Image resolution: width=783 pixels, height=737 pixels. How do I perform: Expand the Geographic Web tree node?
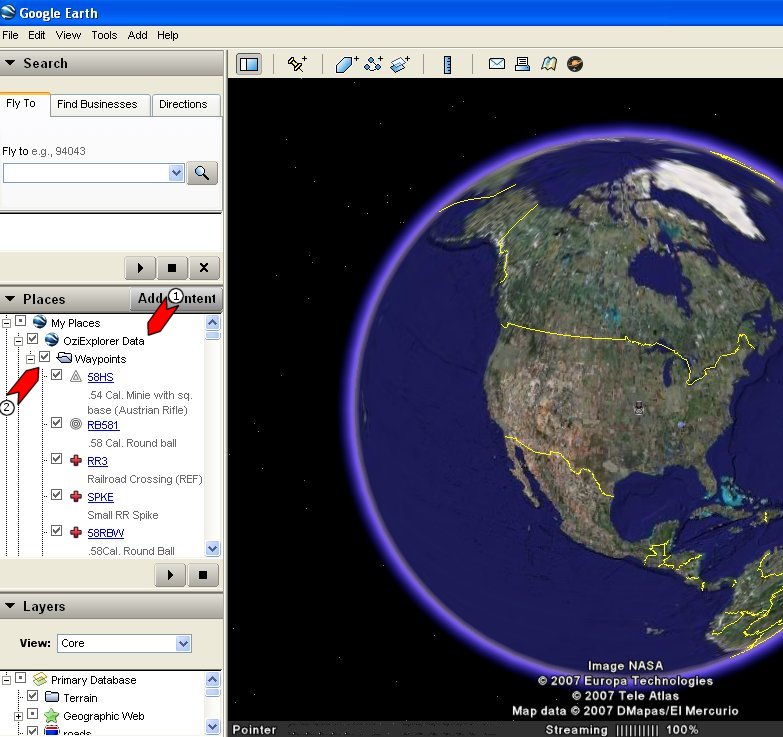[18, 717]
